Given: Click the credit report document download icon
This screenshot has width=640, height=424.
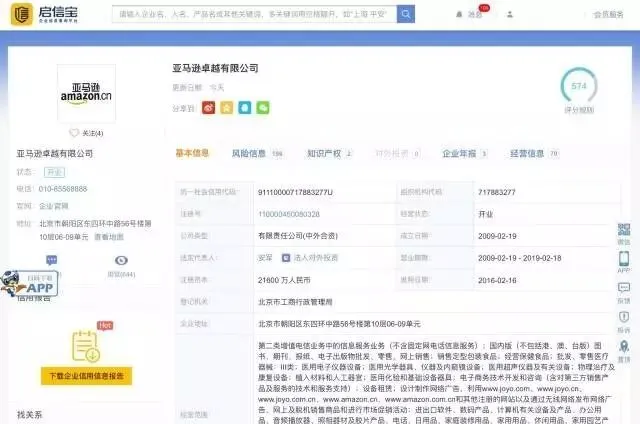Looking at the screenshot, I should (x=85, y=346).
